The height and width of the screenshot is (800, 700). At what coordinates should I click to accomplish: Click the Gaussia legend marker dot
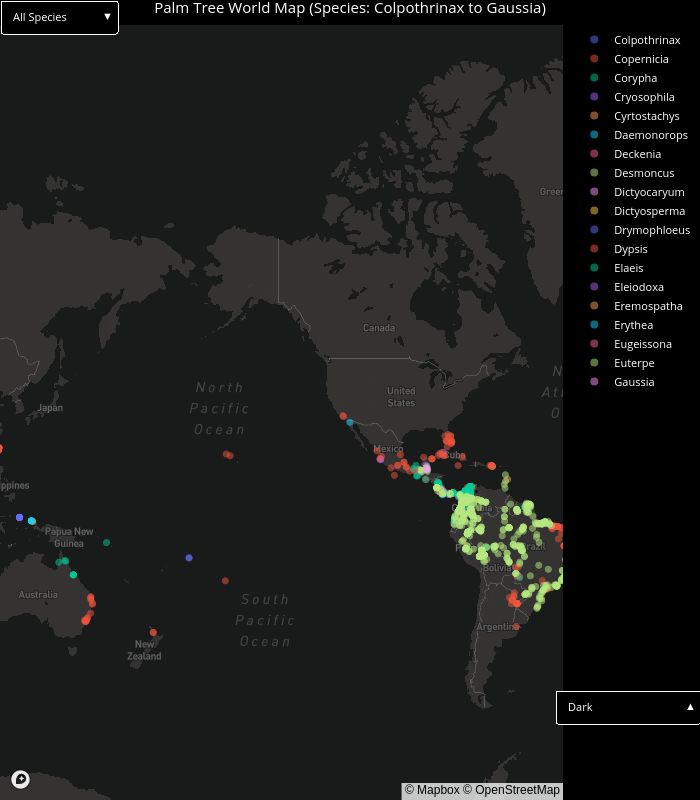[594, 382]
